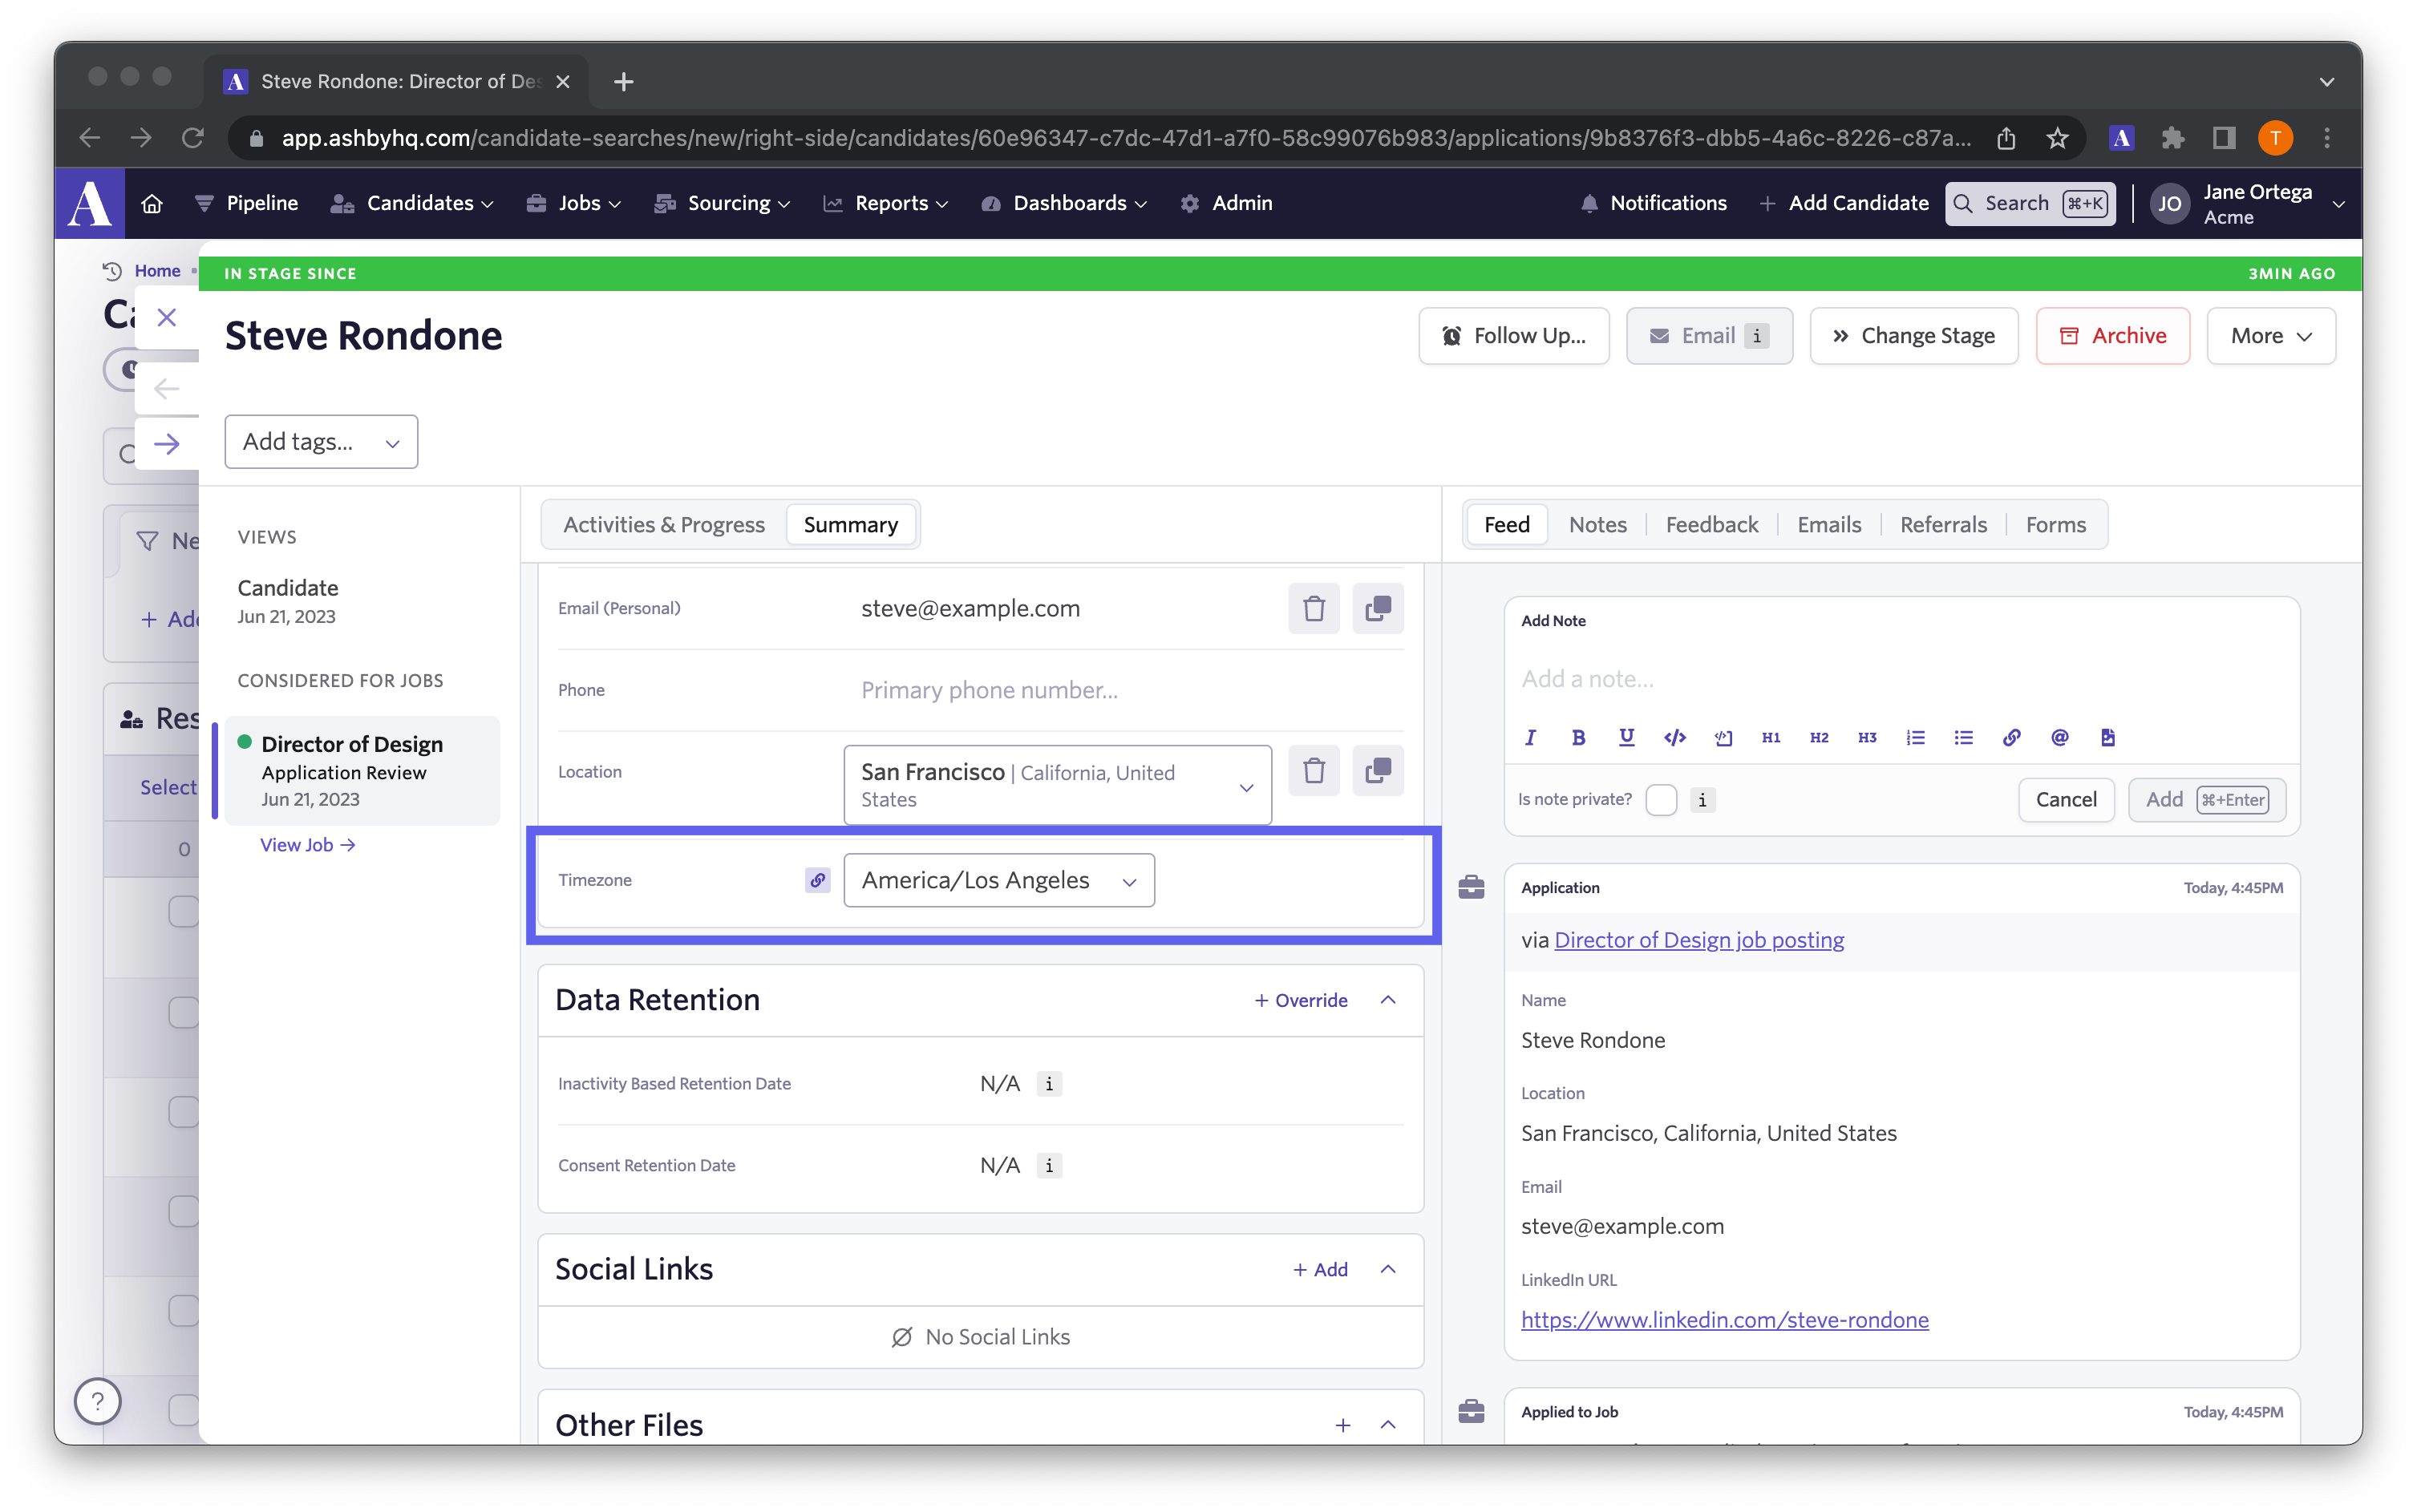This screenshot has height=1512, width=2417.
Task: Collapse the Data Retention section
Action: (x=1391, y=1000)
